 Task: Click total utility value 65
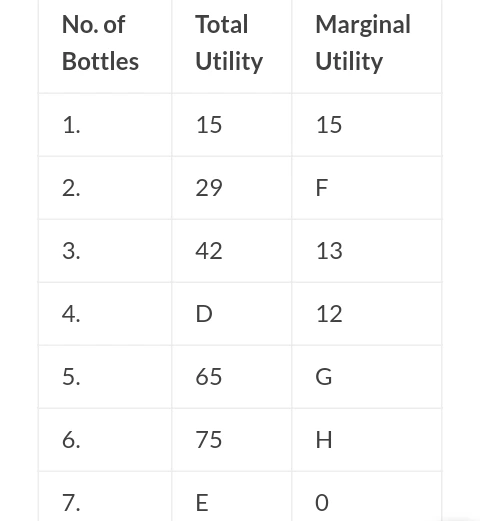tap(209, 377)
